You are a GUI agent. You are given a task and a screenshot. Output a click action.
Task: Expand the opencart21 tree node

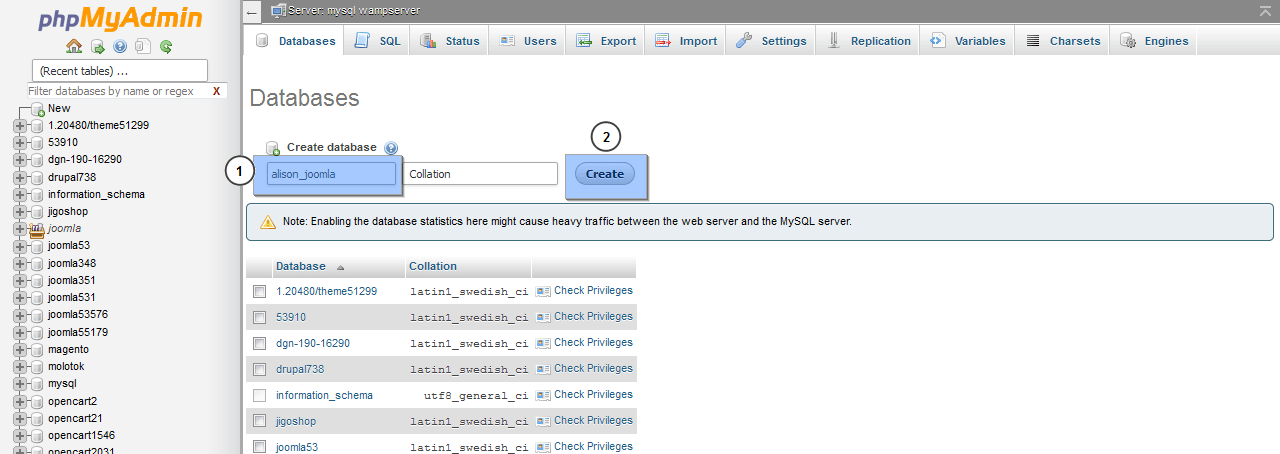click(x=20, y=418)
